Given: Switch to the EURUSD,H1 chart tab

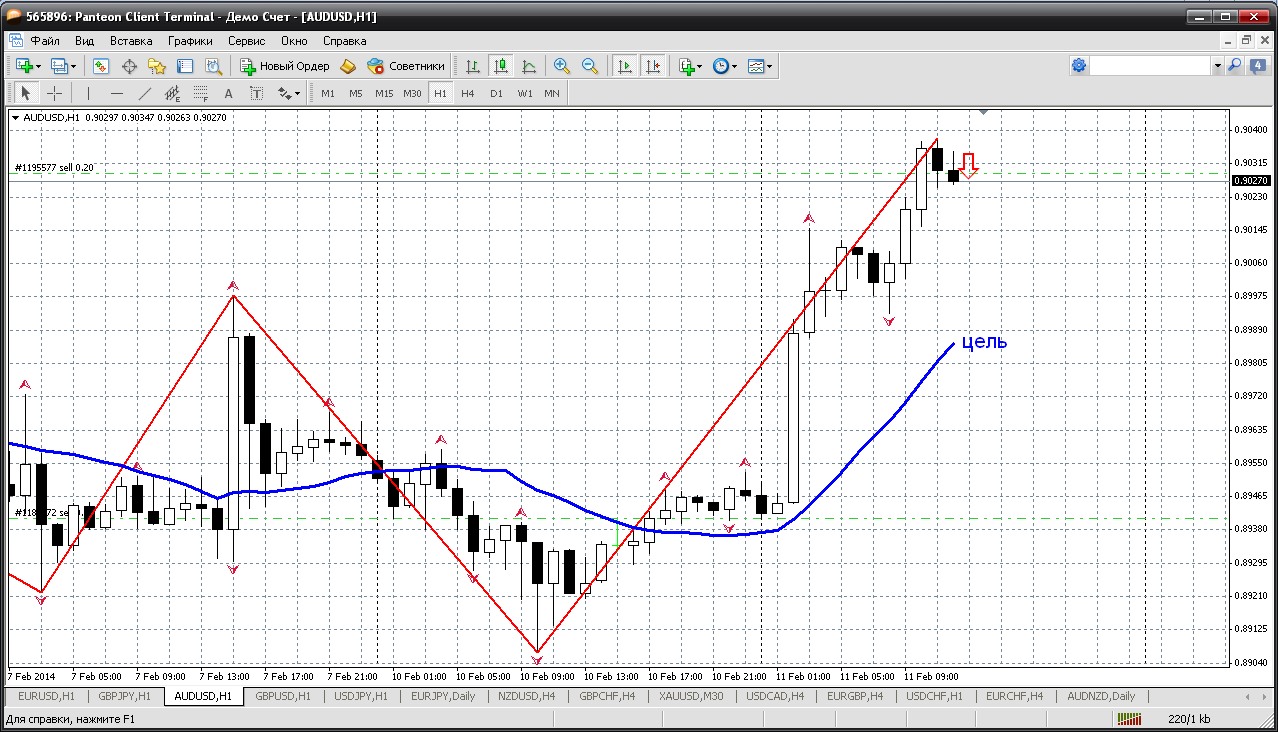Looking at the screenshot, I should (x=46, y=696).
